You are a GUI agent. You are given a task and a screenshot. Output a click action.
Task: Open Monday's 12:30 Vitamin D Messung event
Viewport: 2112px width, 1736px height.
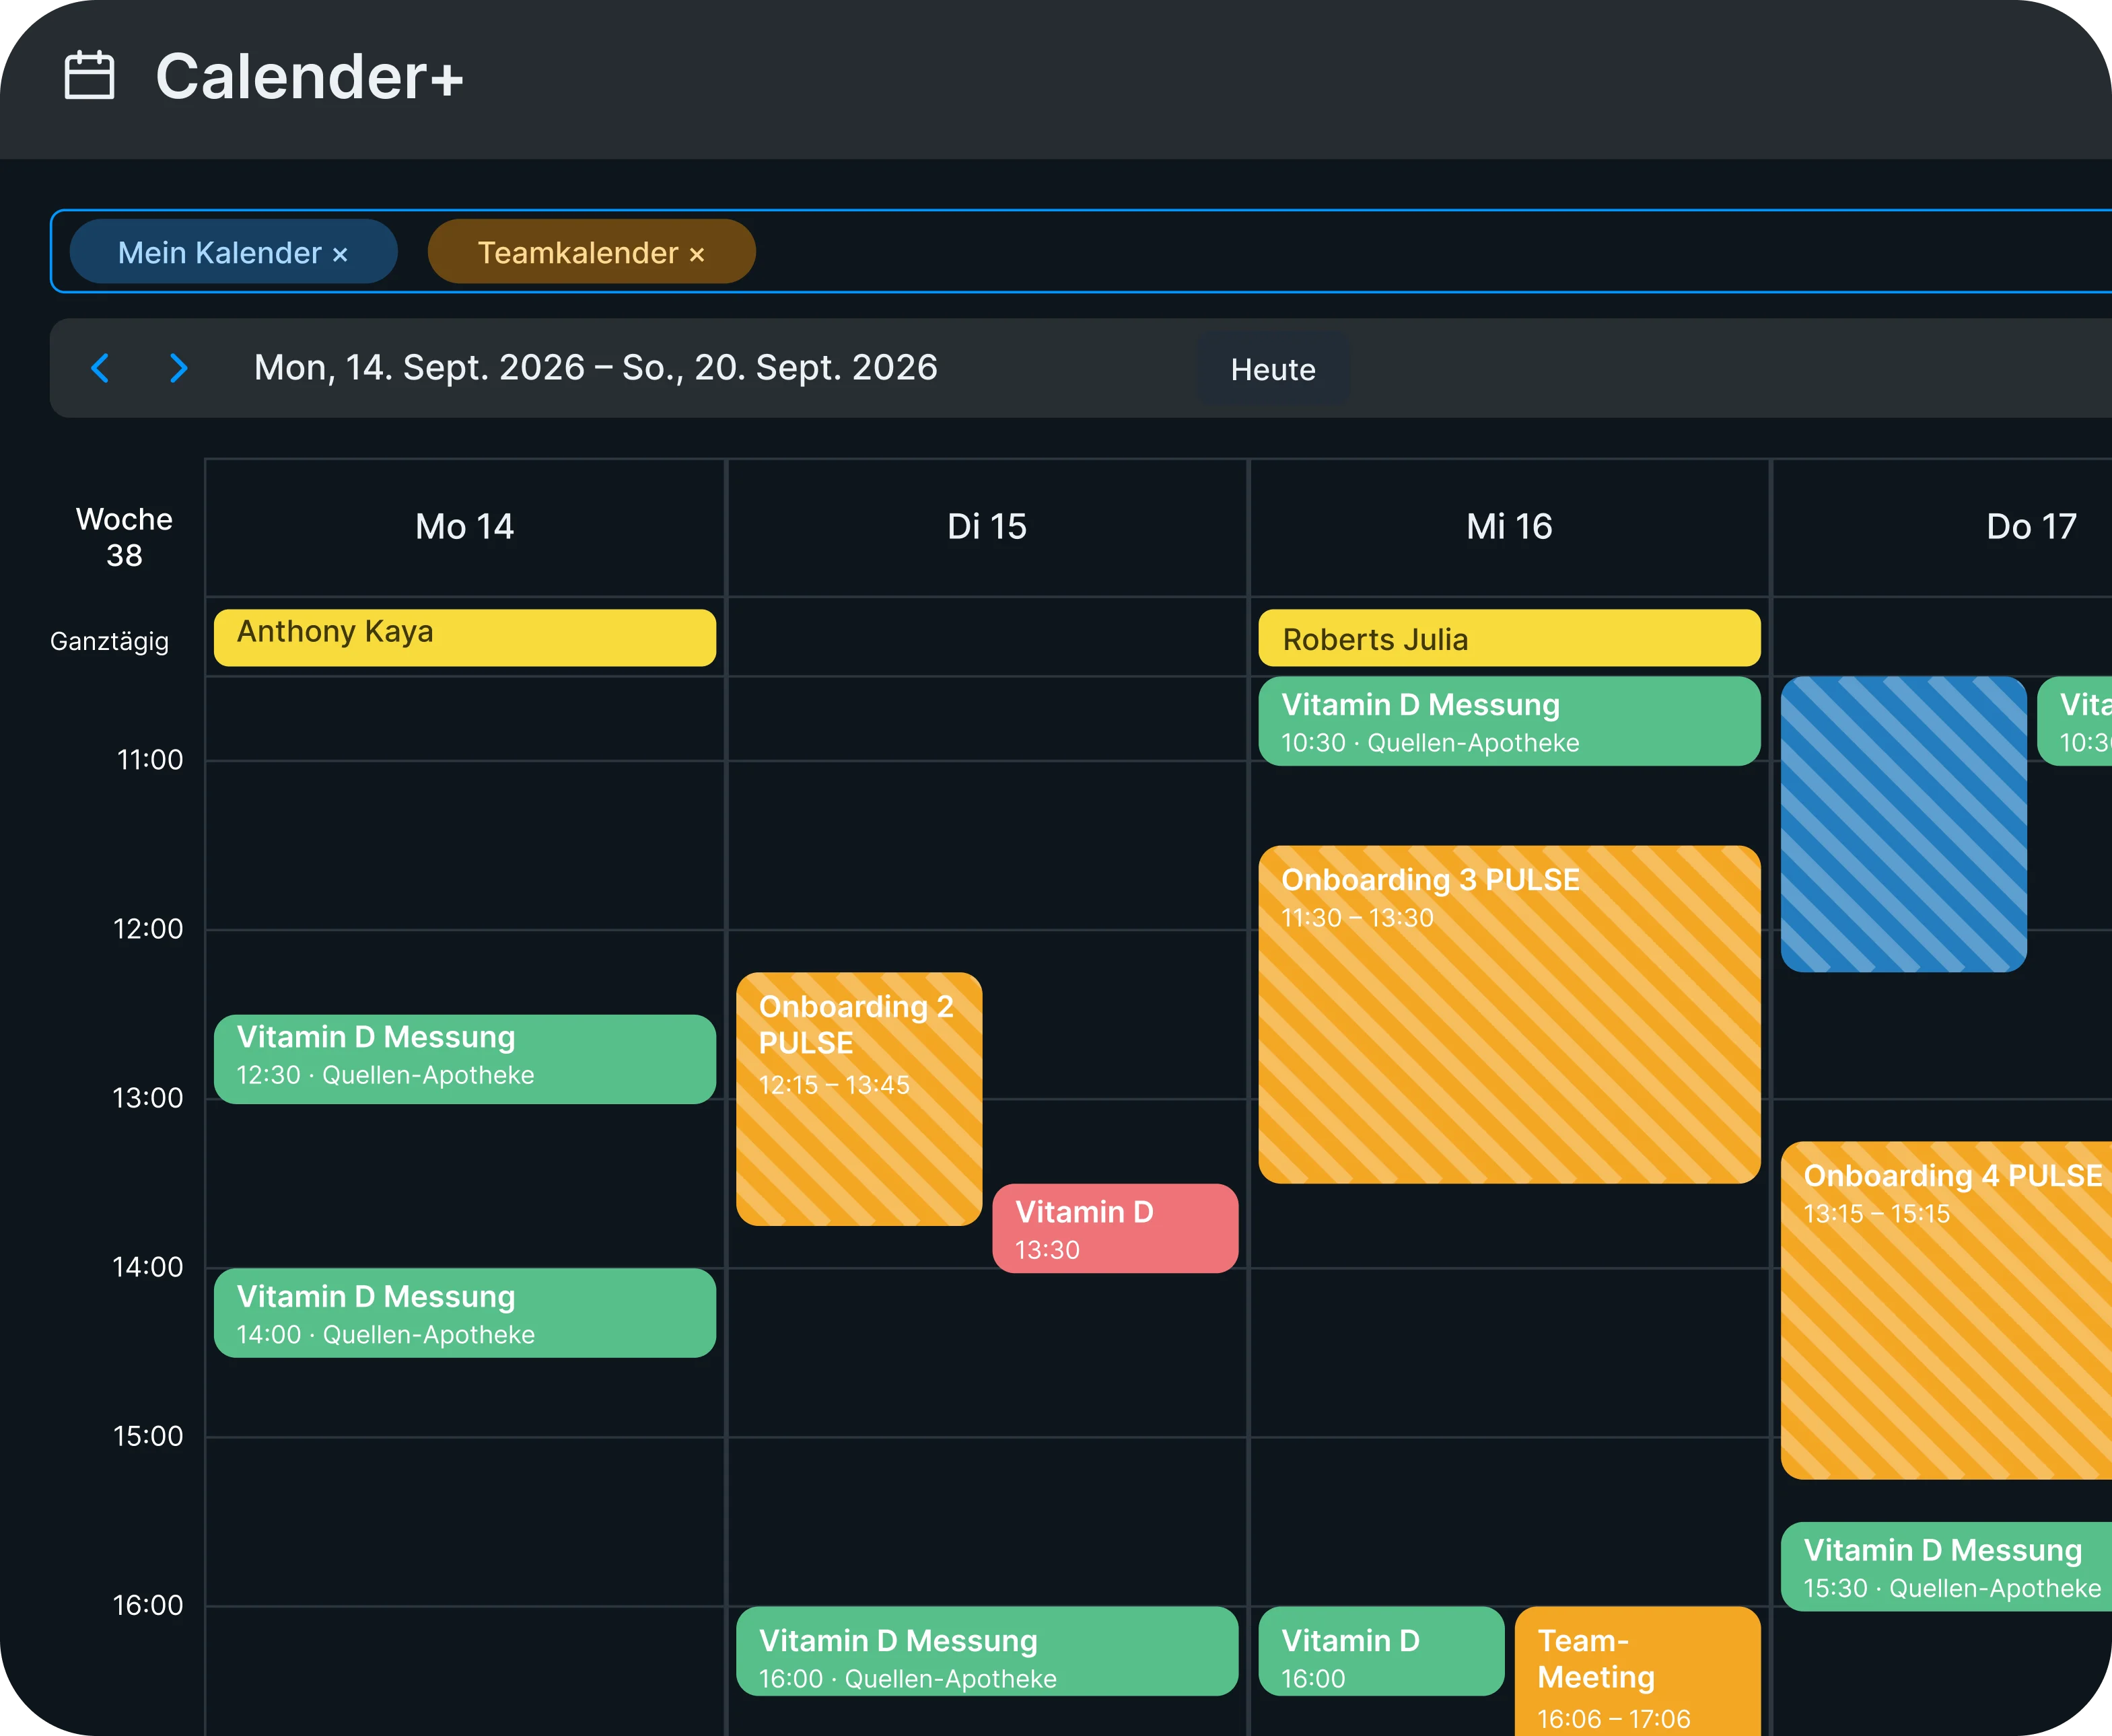click(465, 1059)
